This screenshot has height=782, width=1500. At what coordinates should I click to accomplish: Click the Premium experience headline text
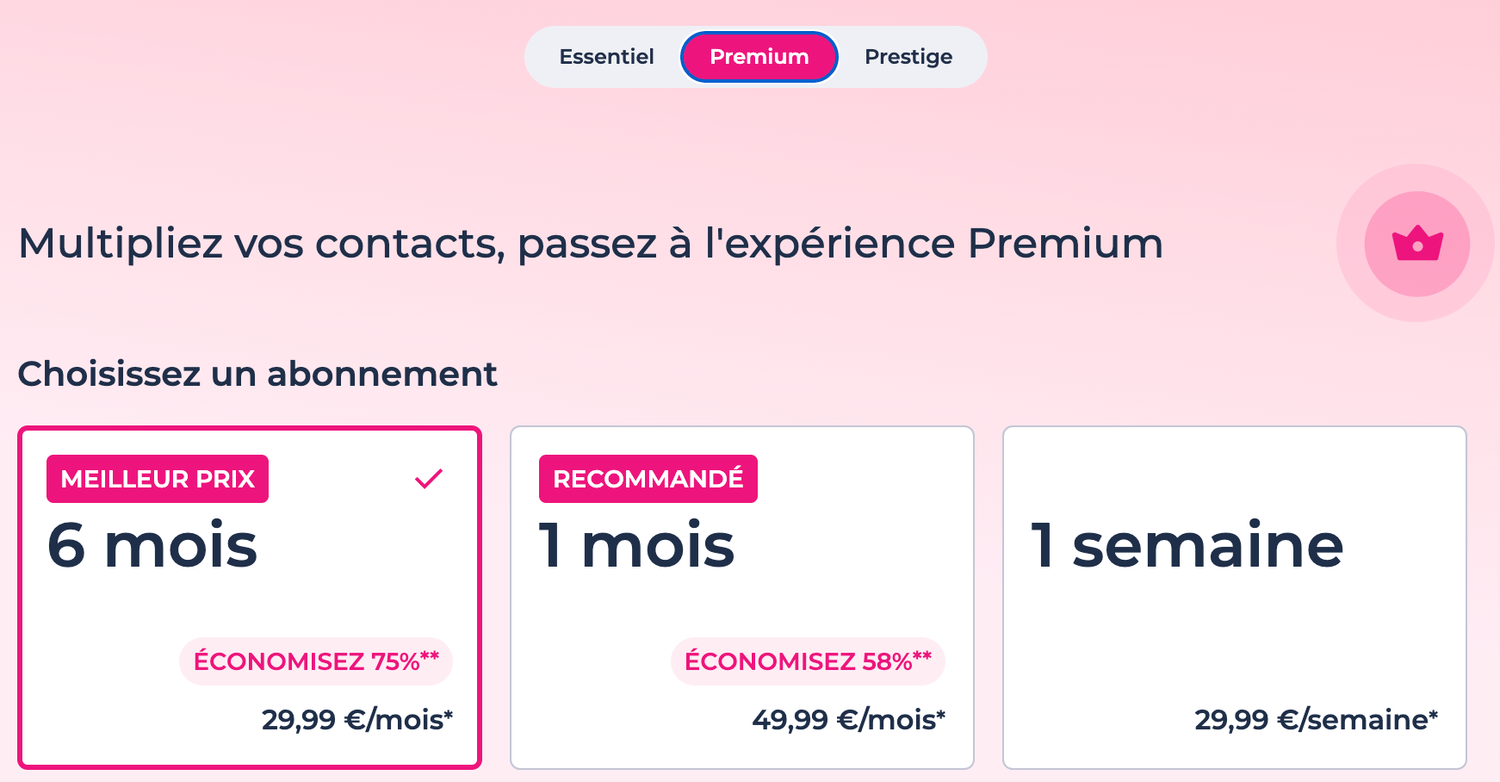click(590, 242)
